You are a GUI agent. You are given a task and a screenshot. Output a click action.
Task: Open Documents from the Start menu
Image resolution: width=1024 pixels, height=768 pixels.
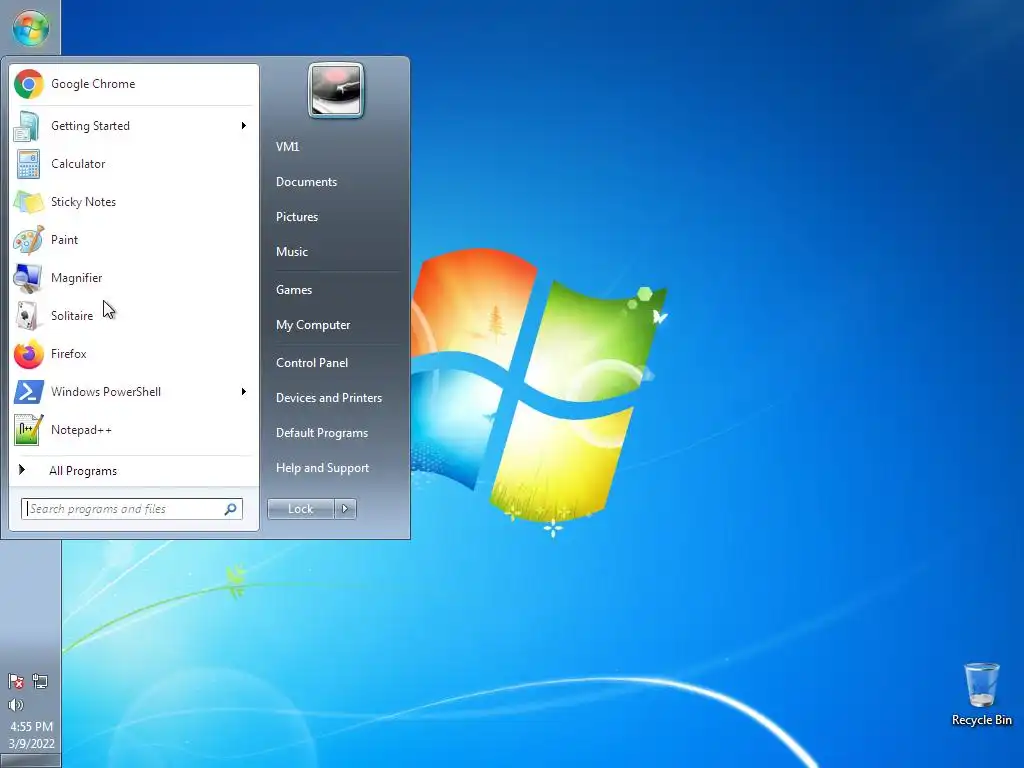(306, 182)
